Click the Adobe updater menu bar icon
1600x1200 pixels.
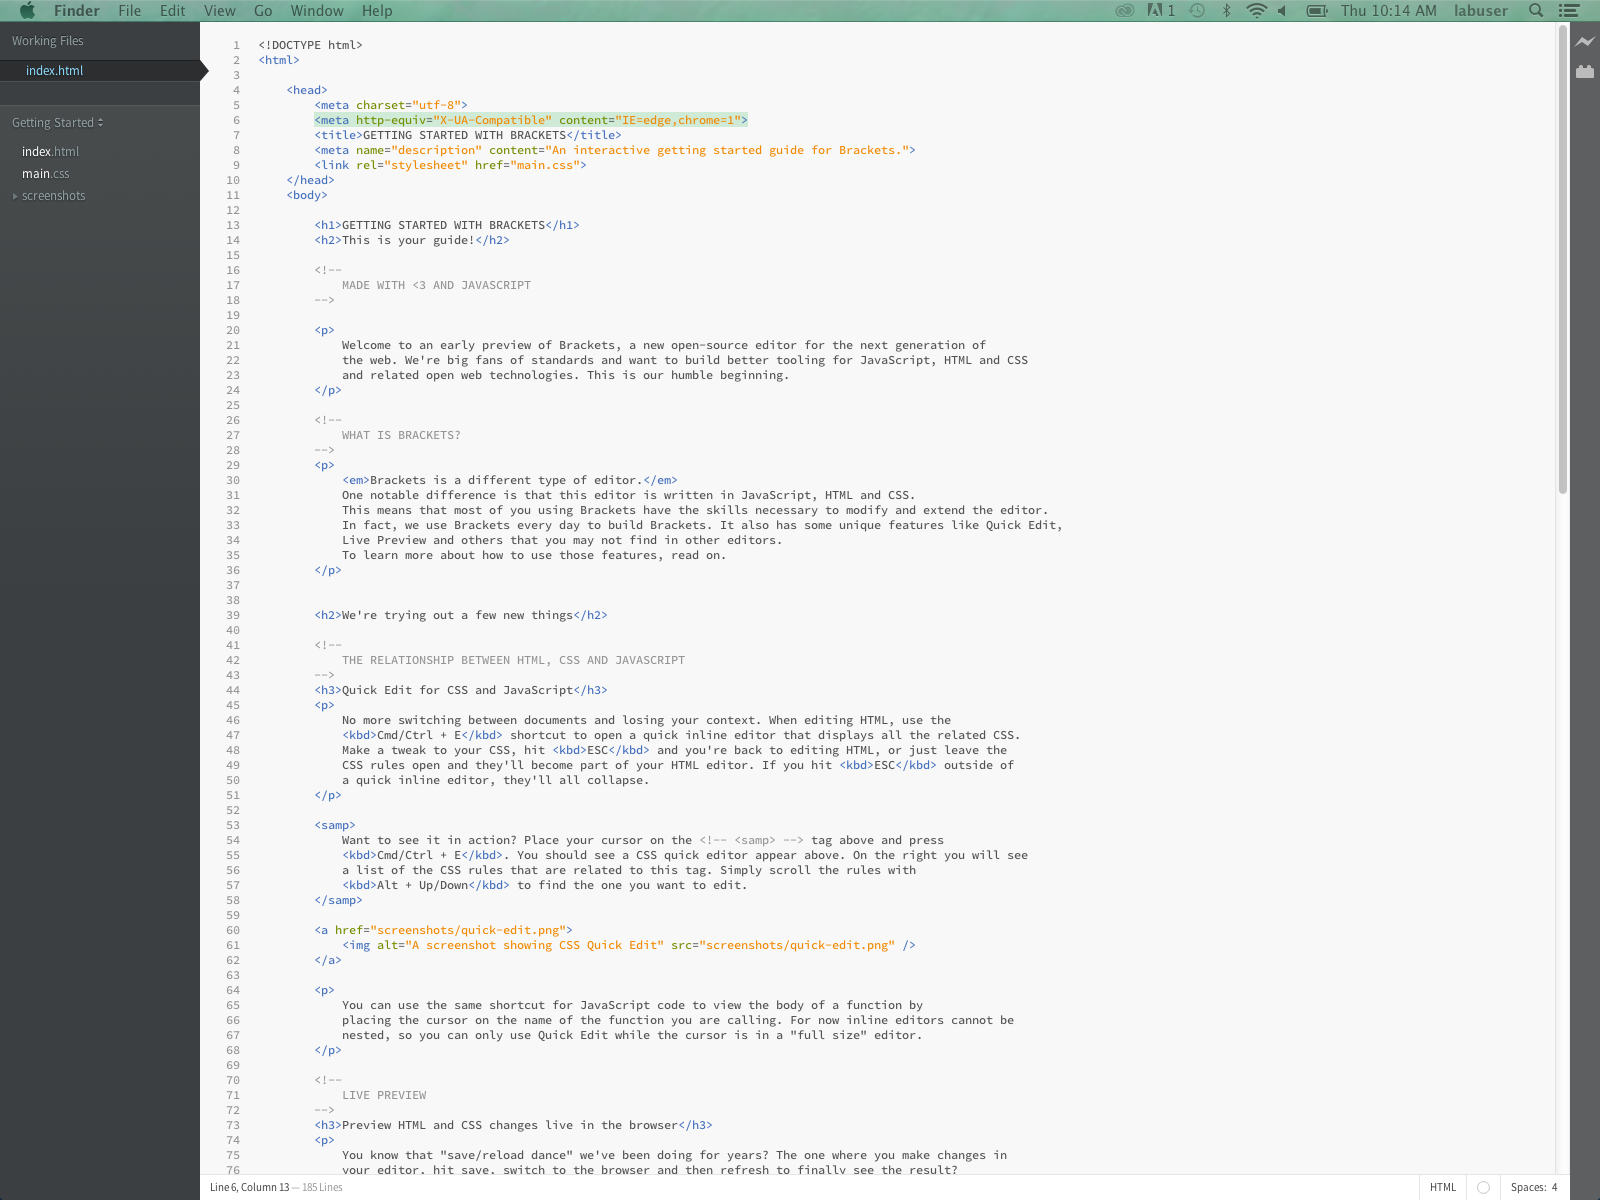pyautogui.click(x=1161, y=11)
